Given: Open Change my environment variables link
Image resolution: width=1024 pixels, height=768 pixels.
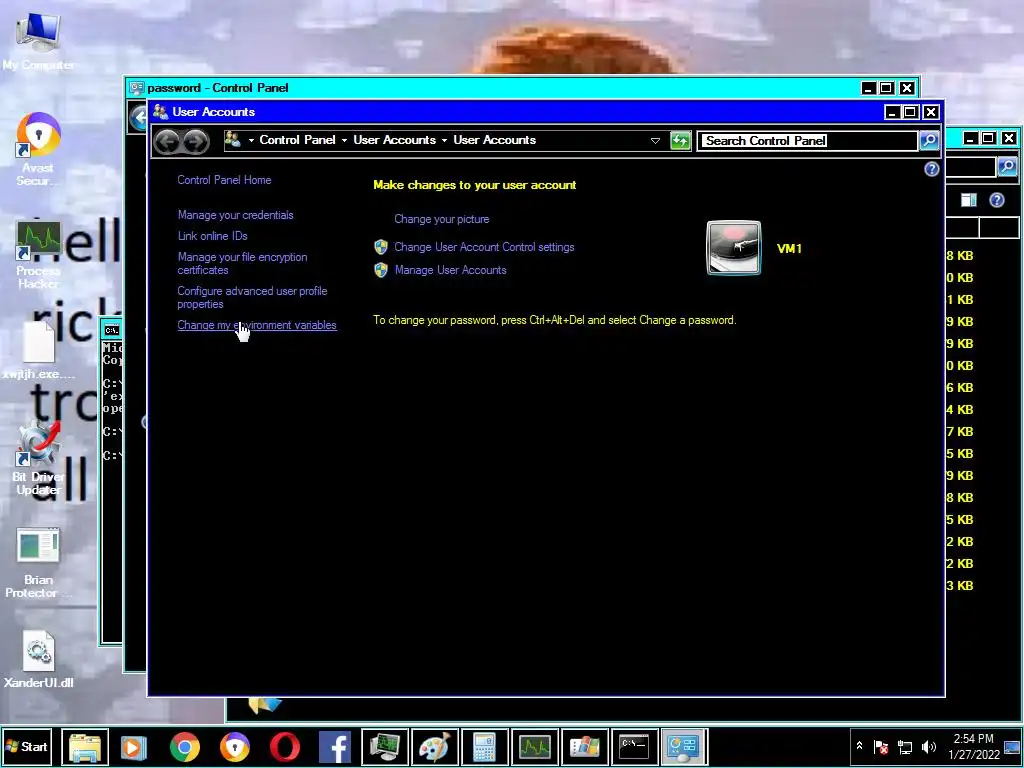Looking at the screenshot, I should pyautogui.click(x=257, y=325).
